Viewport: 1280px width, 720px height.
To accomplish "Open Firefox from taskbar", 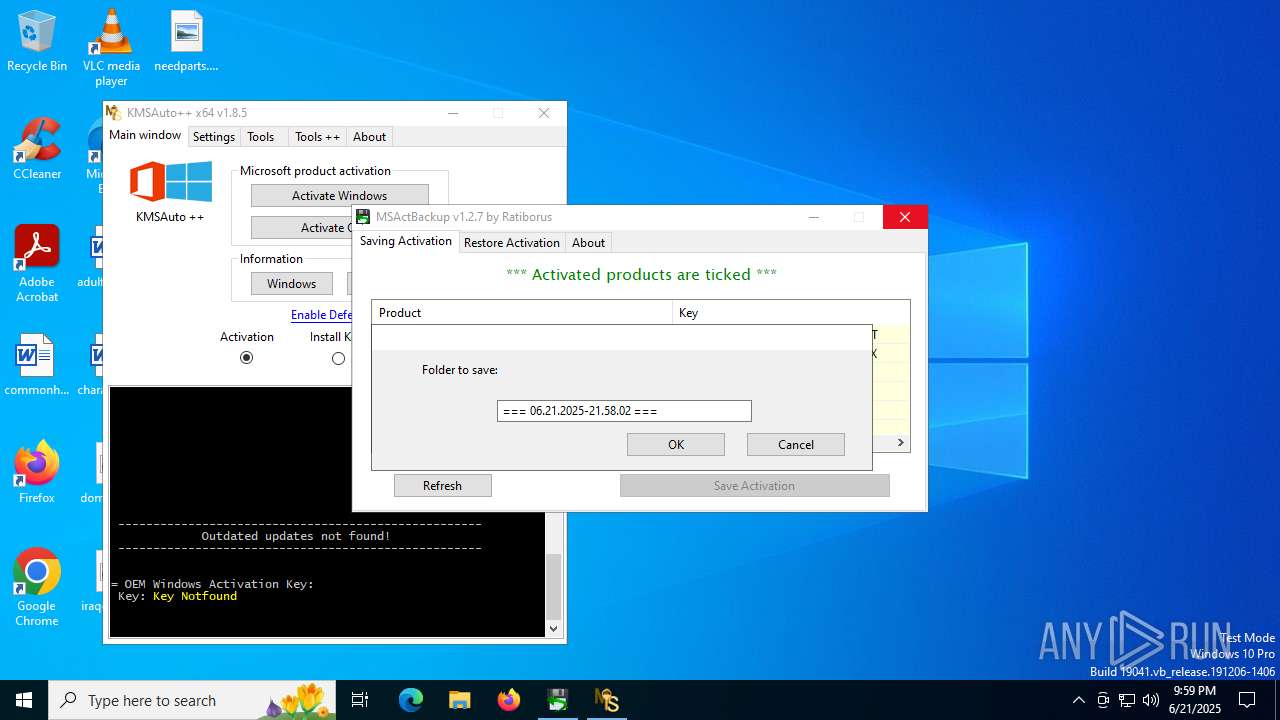I will (509, 700).
